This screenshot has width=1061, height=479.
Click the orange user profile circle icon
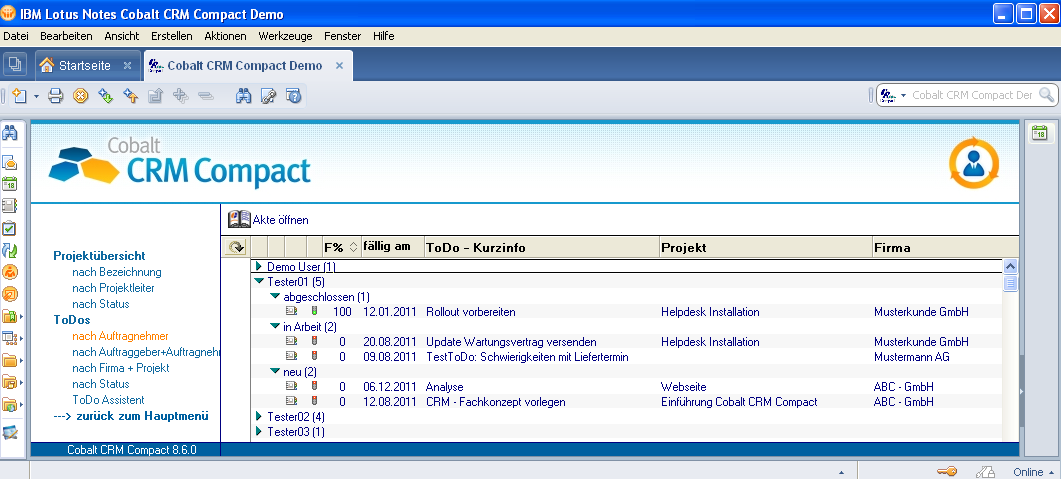(x=974, y=162)
